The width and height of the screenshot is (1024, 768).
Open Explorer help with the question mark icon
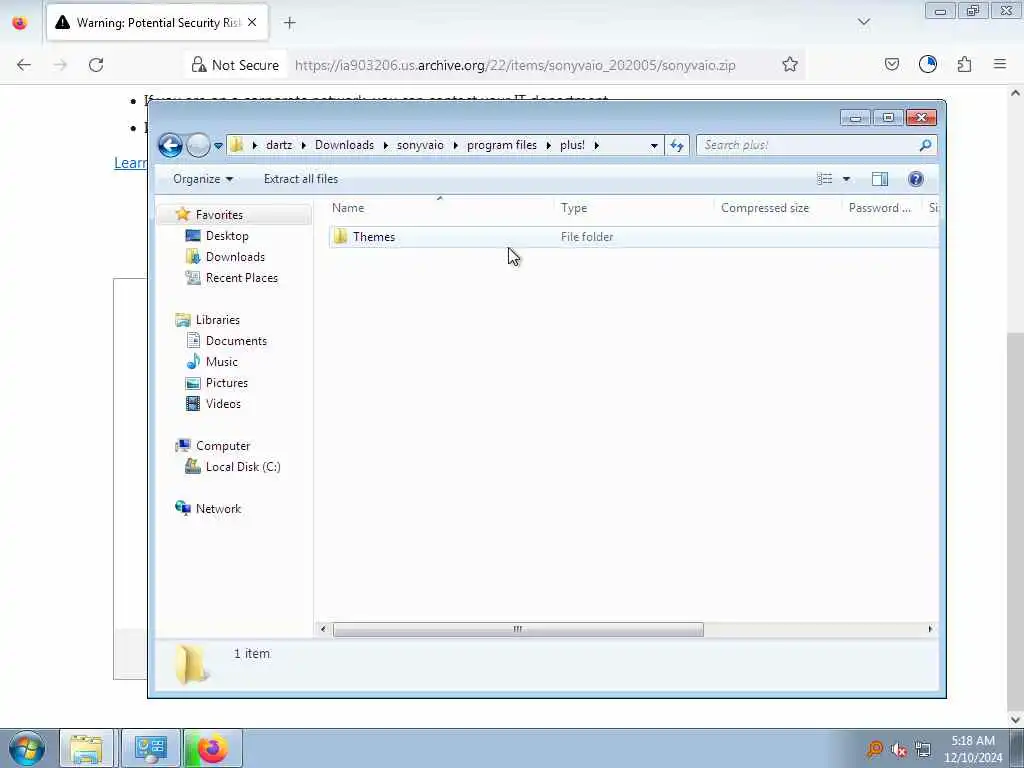coord(916,179)
